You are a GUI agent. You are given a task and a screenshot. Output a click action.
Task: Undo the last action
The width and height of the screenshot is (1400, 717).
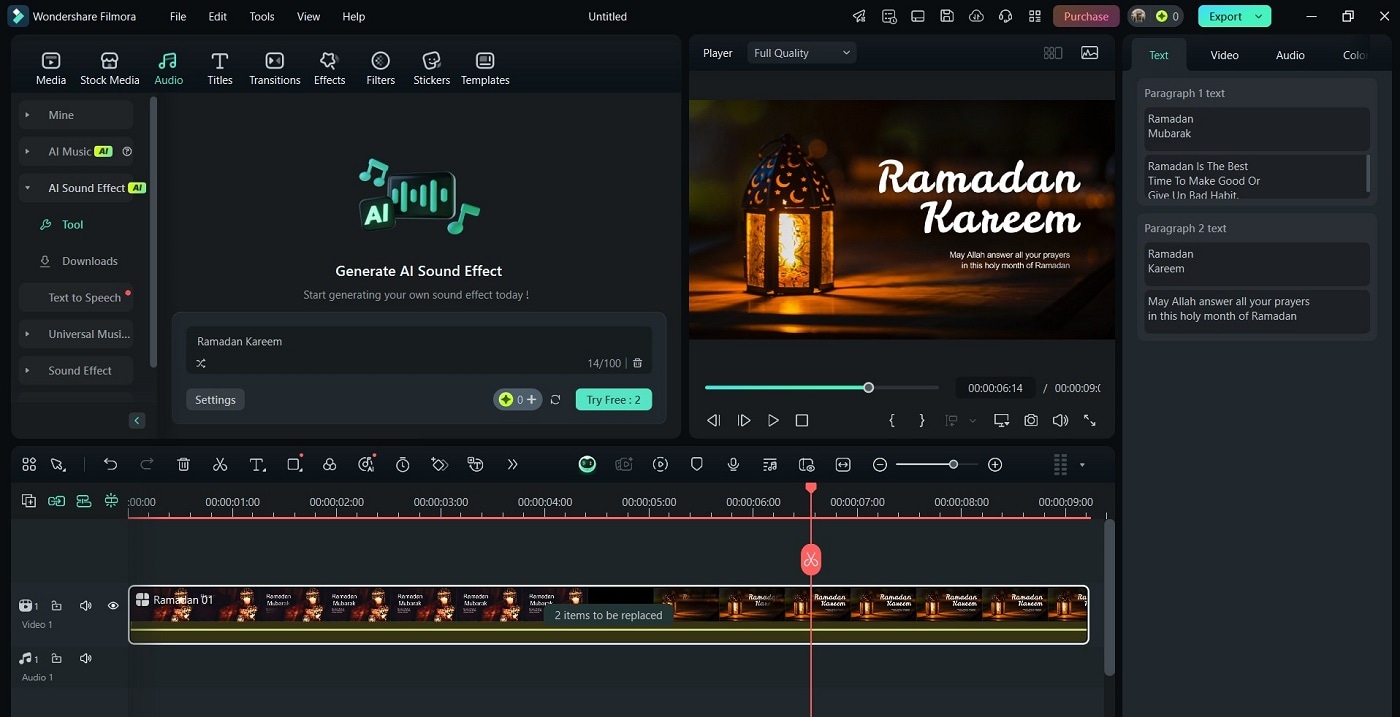pos(111,465)
